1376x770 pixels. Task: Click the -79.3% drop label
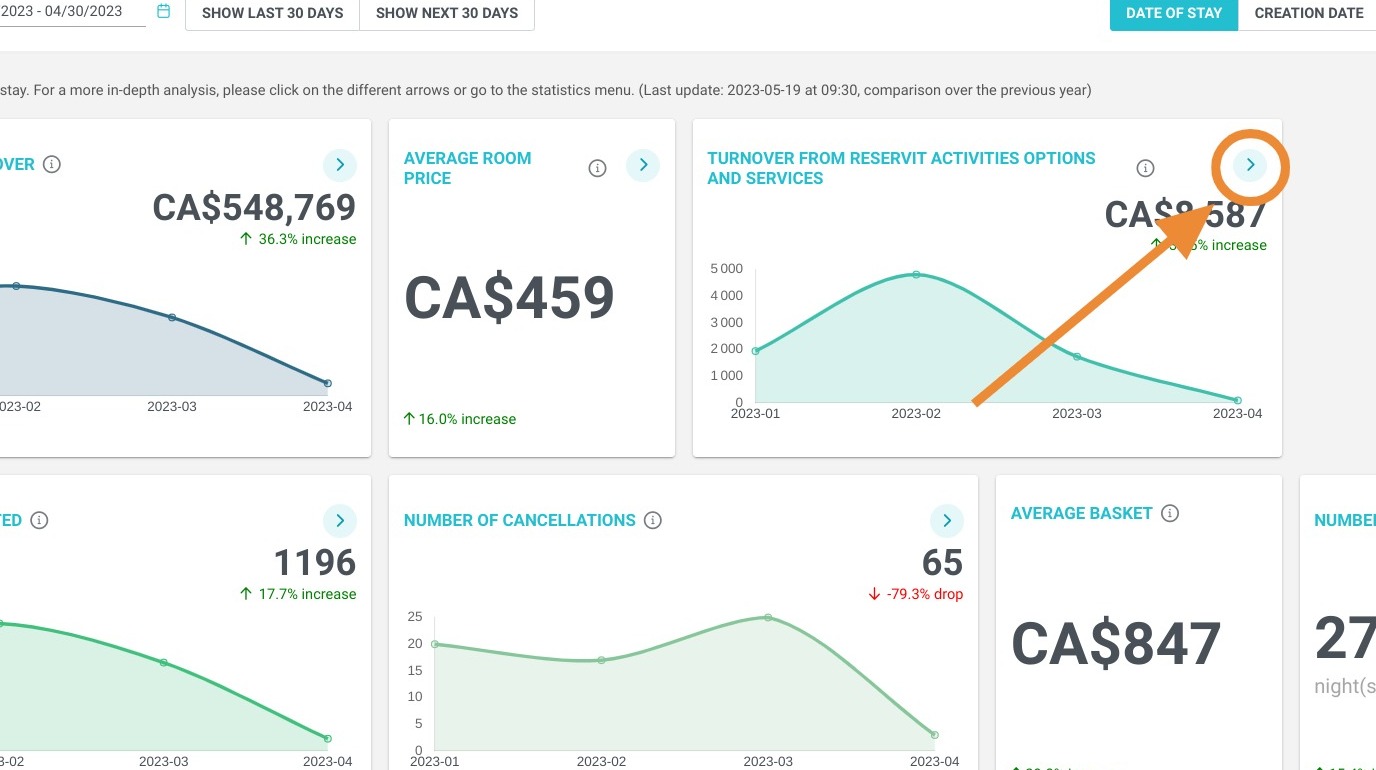(916, 594)
